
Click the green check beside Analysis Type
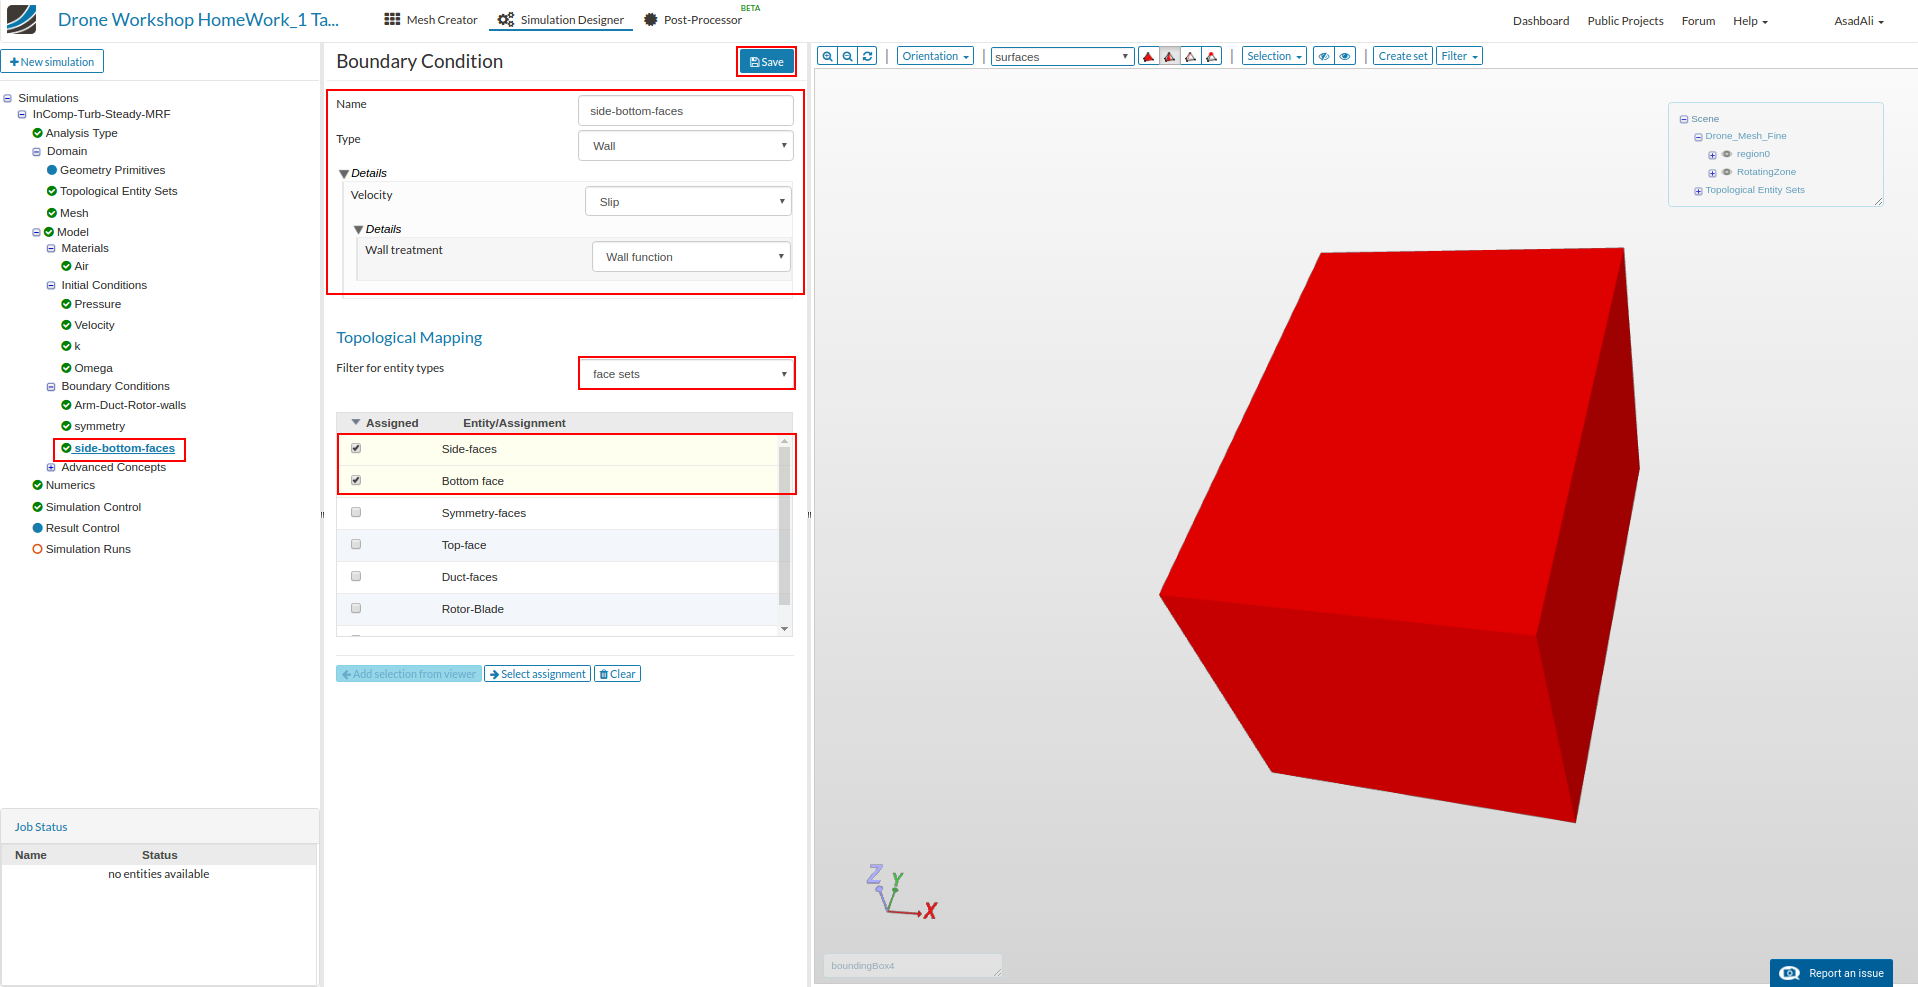tap(37, 133)
